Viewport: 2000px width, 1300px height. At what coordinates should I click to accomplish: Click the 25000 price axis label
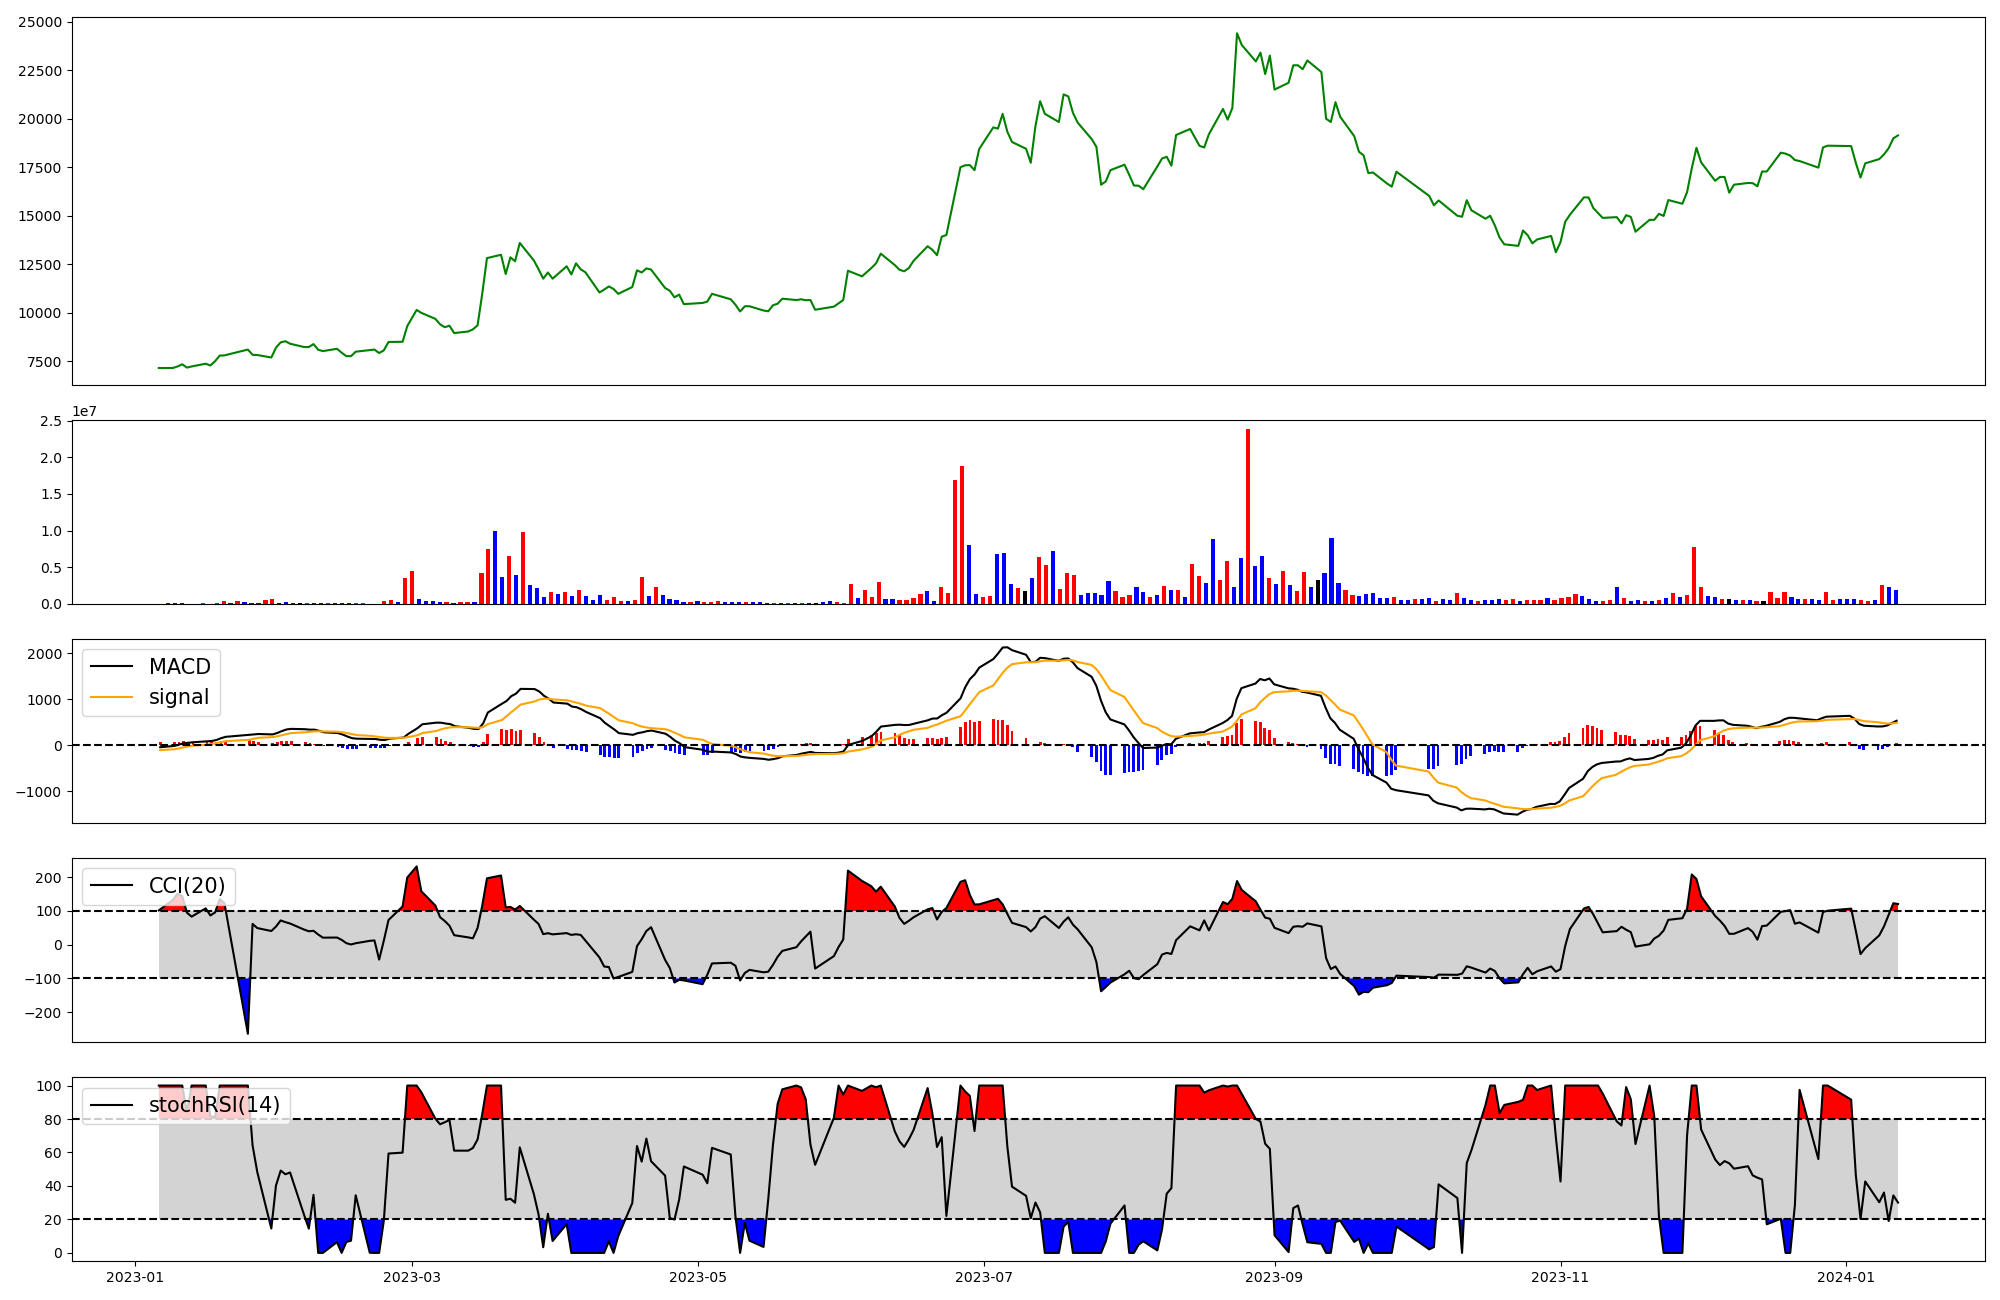[x=40, y=22]
